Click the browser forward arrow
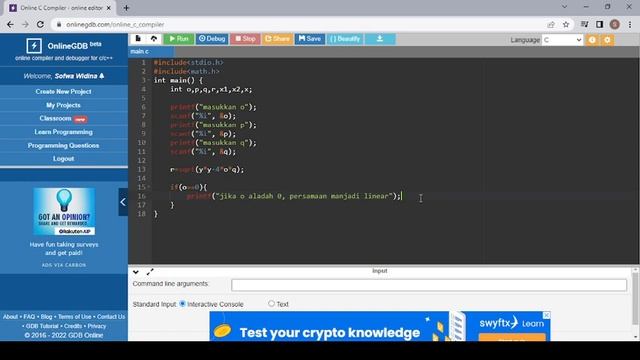Screen dimensions: 640x360 click(25, 24)
